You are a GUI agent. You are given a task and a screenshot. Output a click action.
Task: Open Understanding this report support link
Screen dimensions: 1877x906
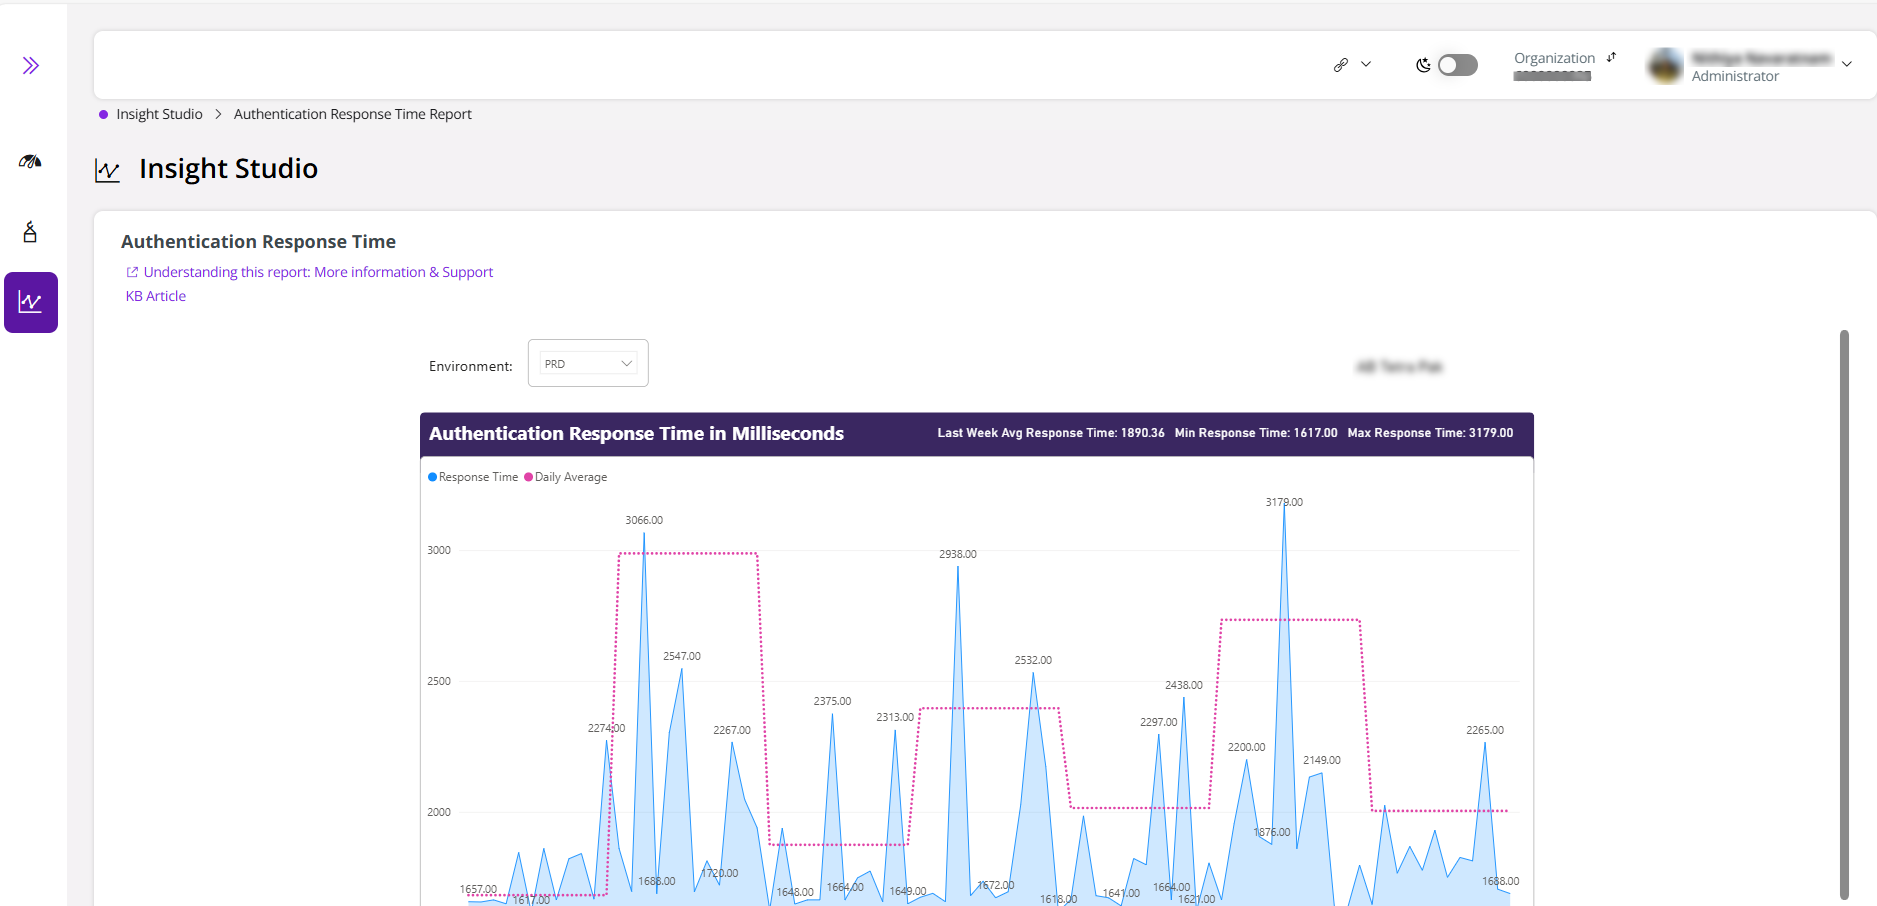(318, 272)
